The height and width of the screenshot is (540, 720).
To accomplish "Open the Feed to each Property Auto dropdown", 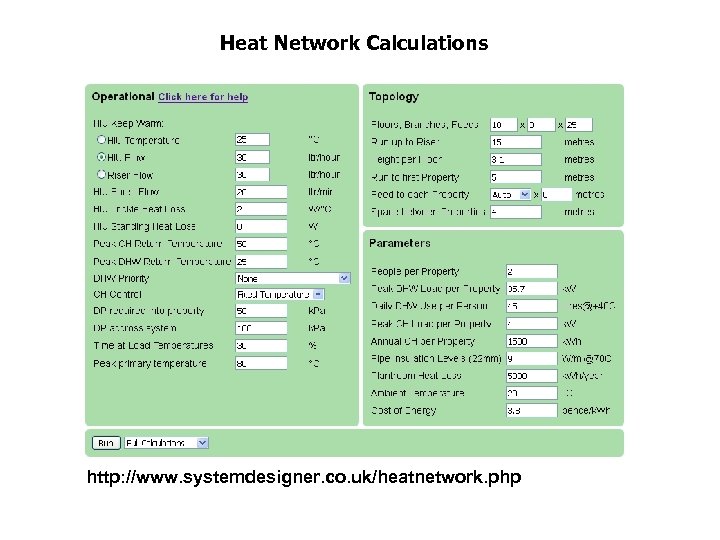I will click(511, 195).
